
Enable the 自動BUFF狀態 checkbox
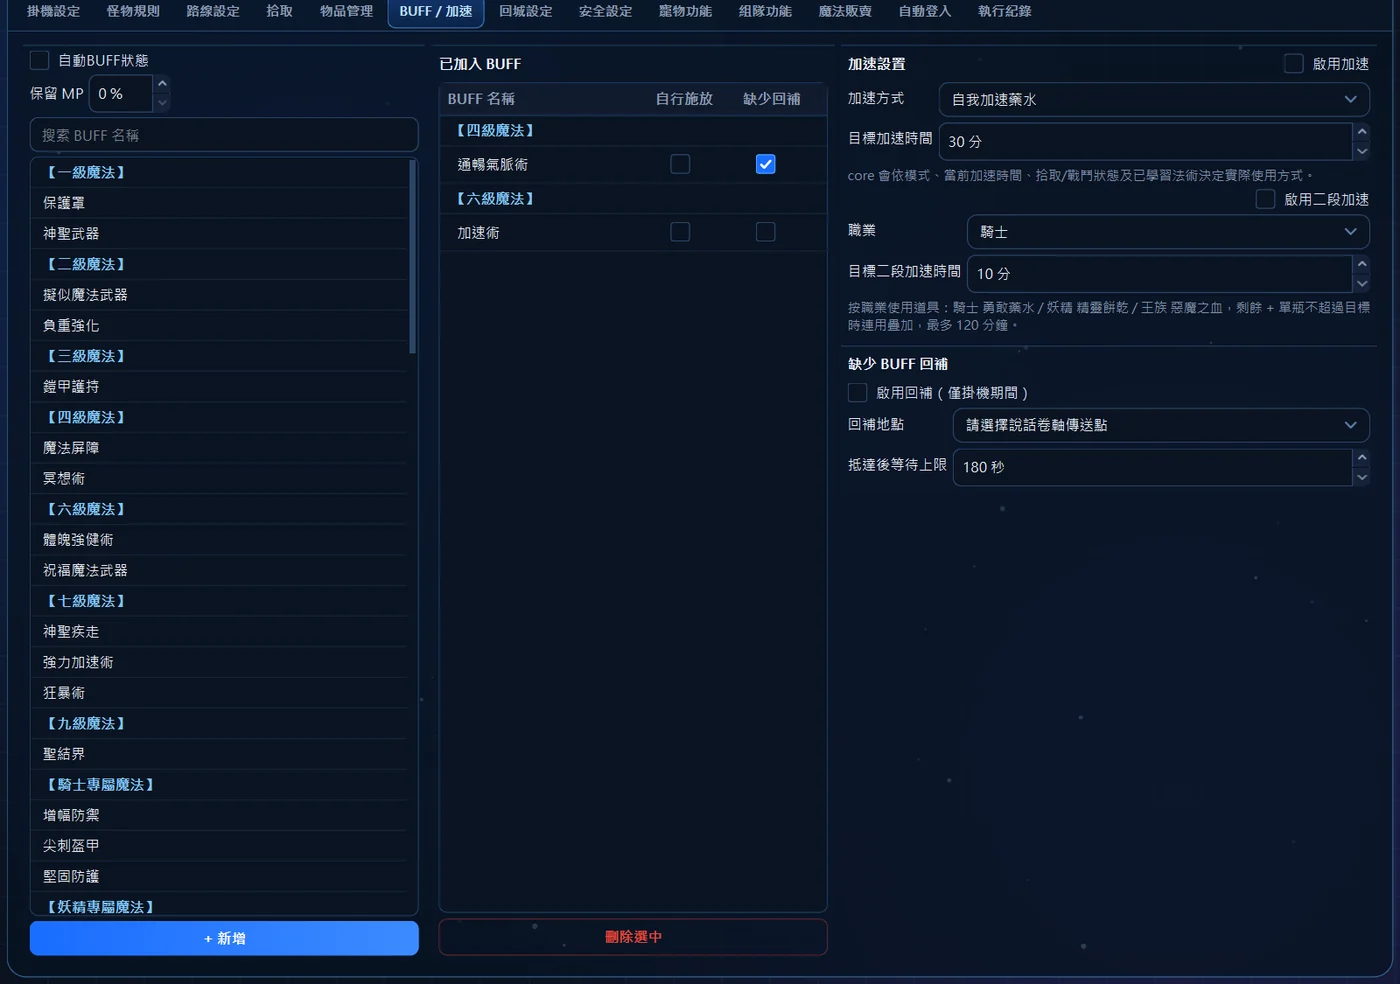(x=39, y=60)
